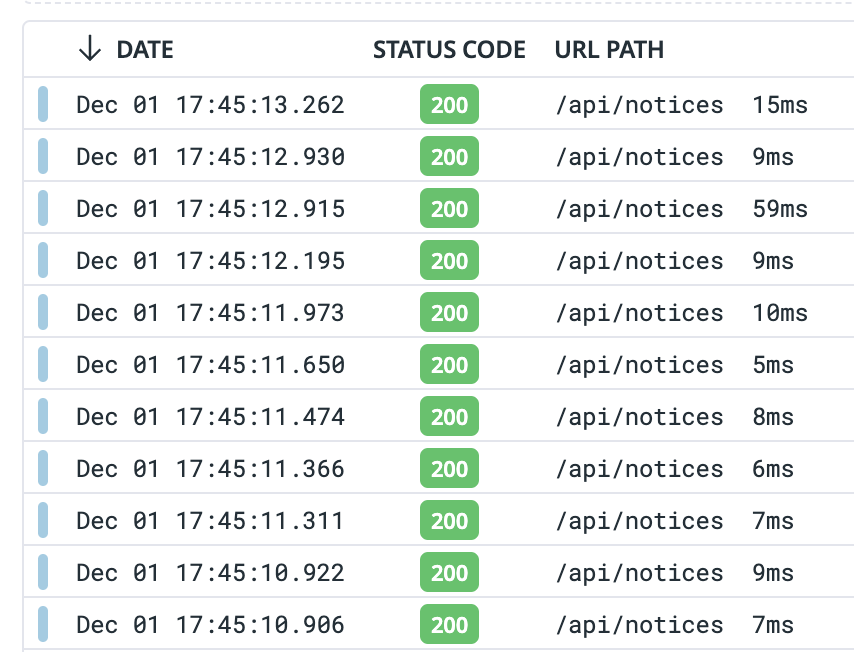Screen dimensions: 854x652
Task: Select log row dated 17:45:12.915
Action: [438, 208]
